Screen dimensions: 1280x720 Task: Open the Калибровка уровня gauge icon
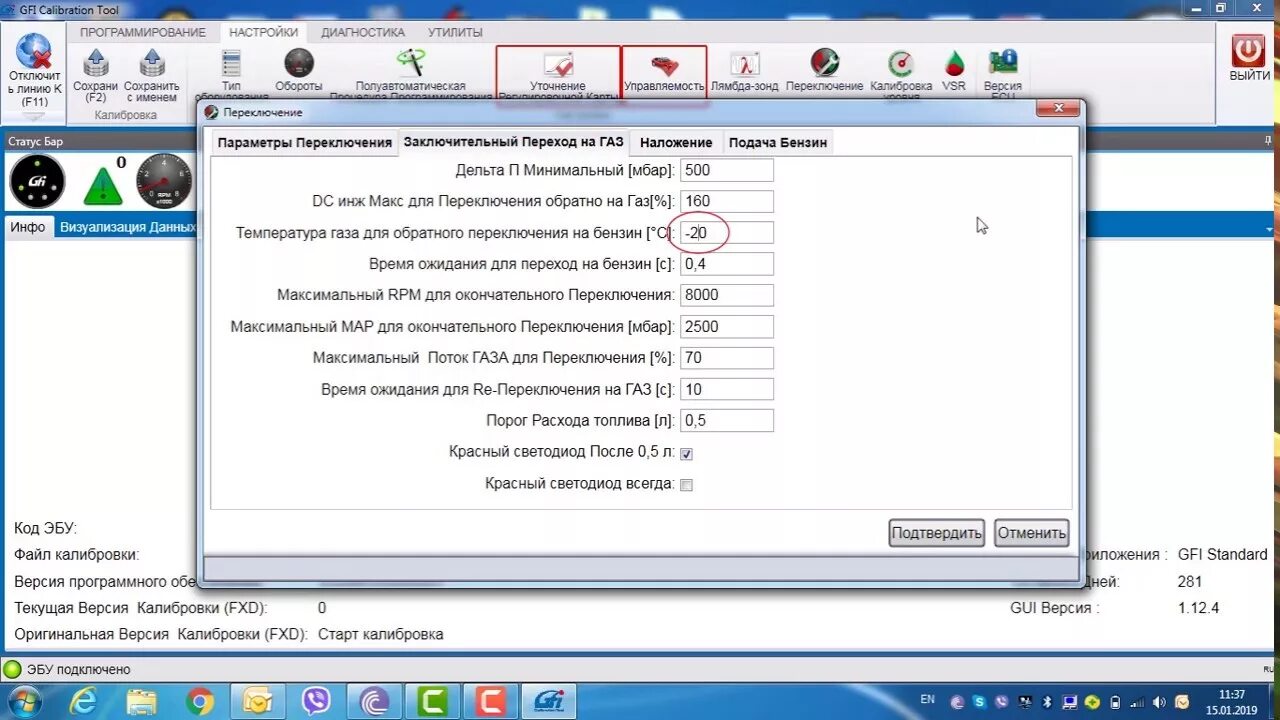point(901,64)
